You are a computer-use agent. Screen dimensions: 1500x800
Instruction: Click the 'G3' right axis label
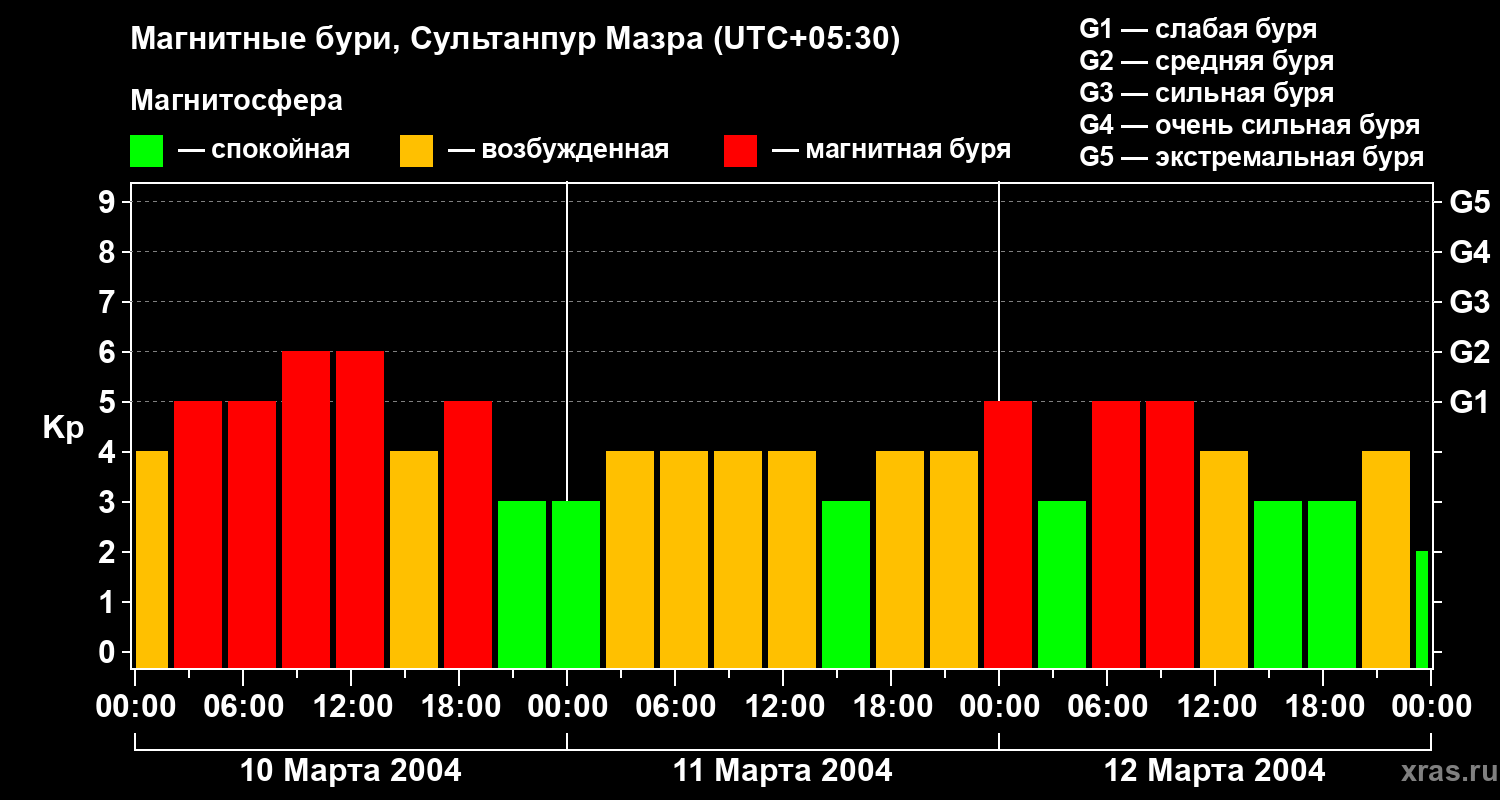point(1469,302)
